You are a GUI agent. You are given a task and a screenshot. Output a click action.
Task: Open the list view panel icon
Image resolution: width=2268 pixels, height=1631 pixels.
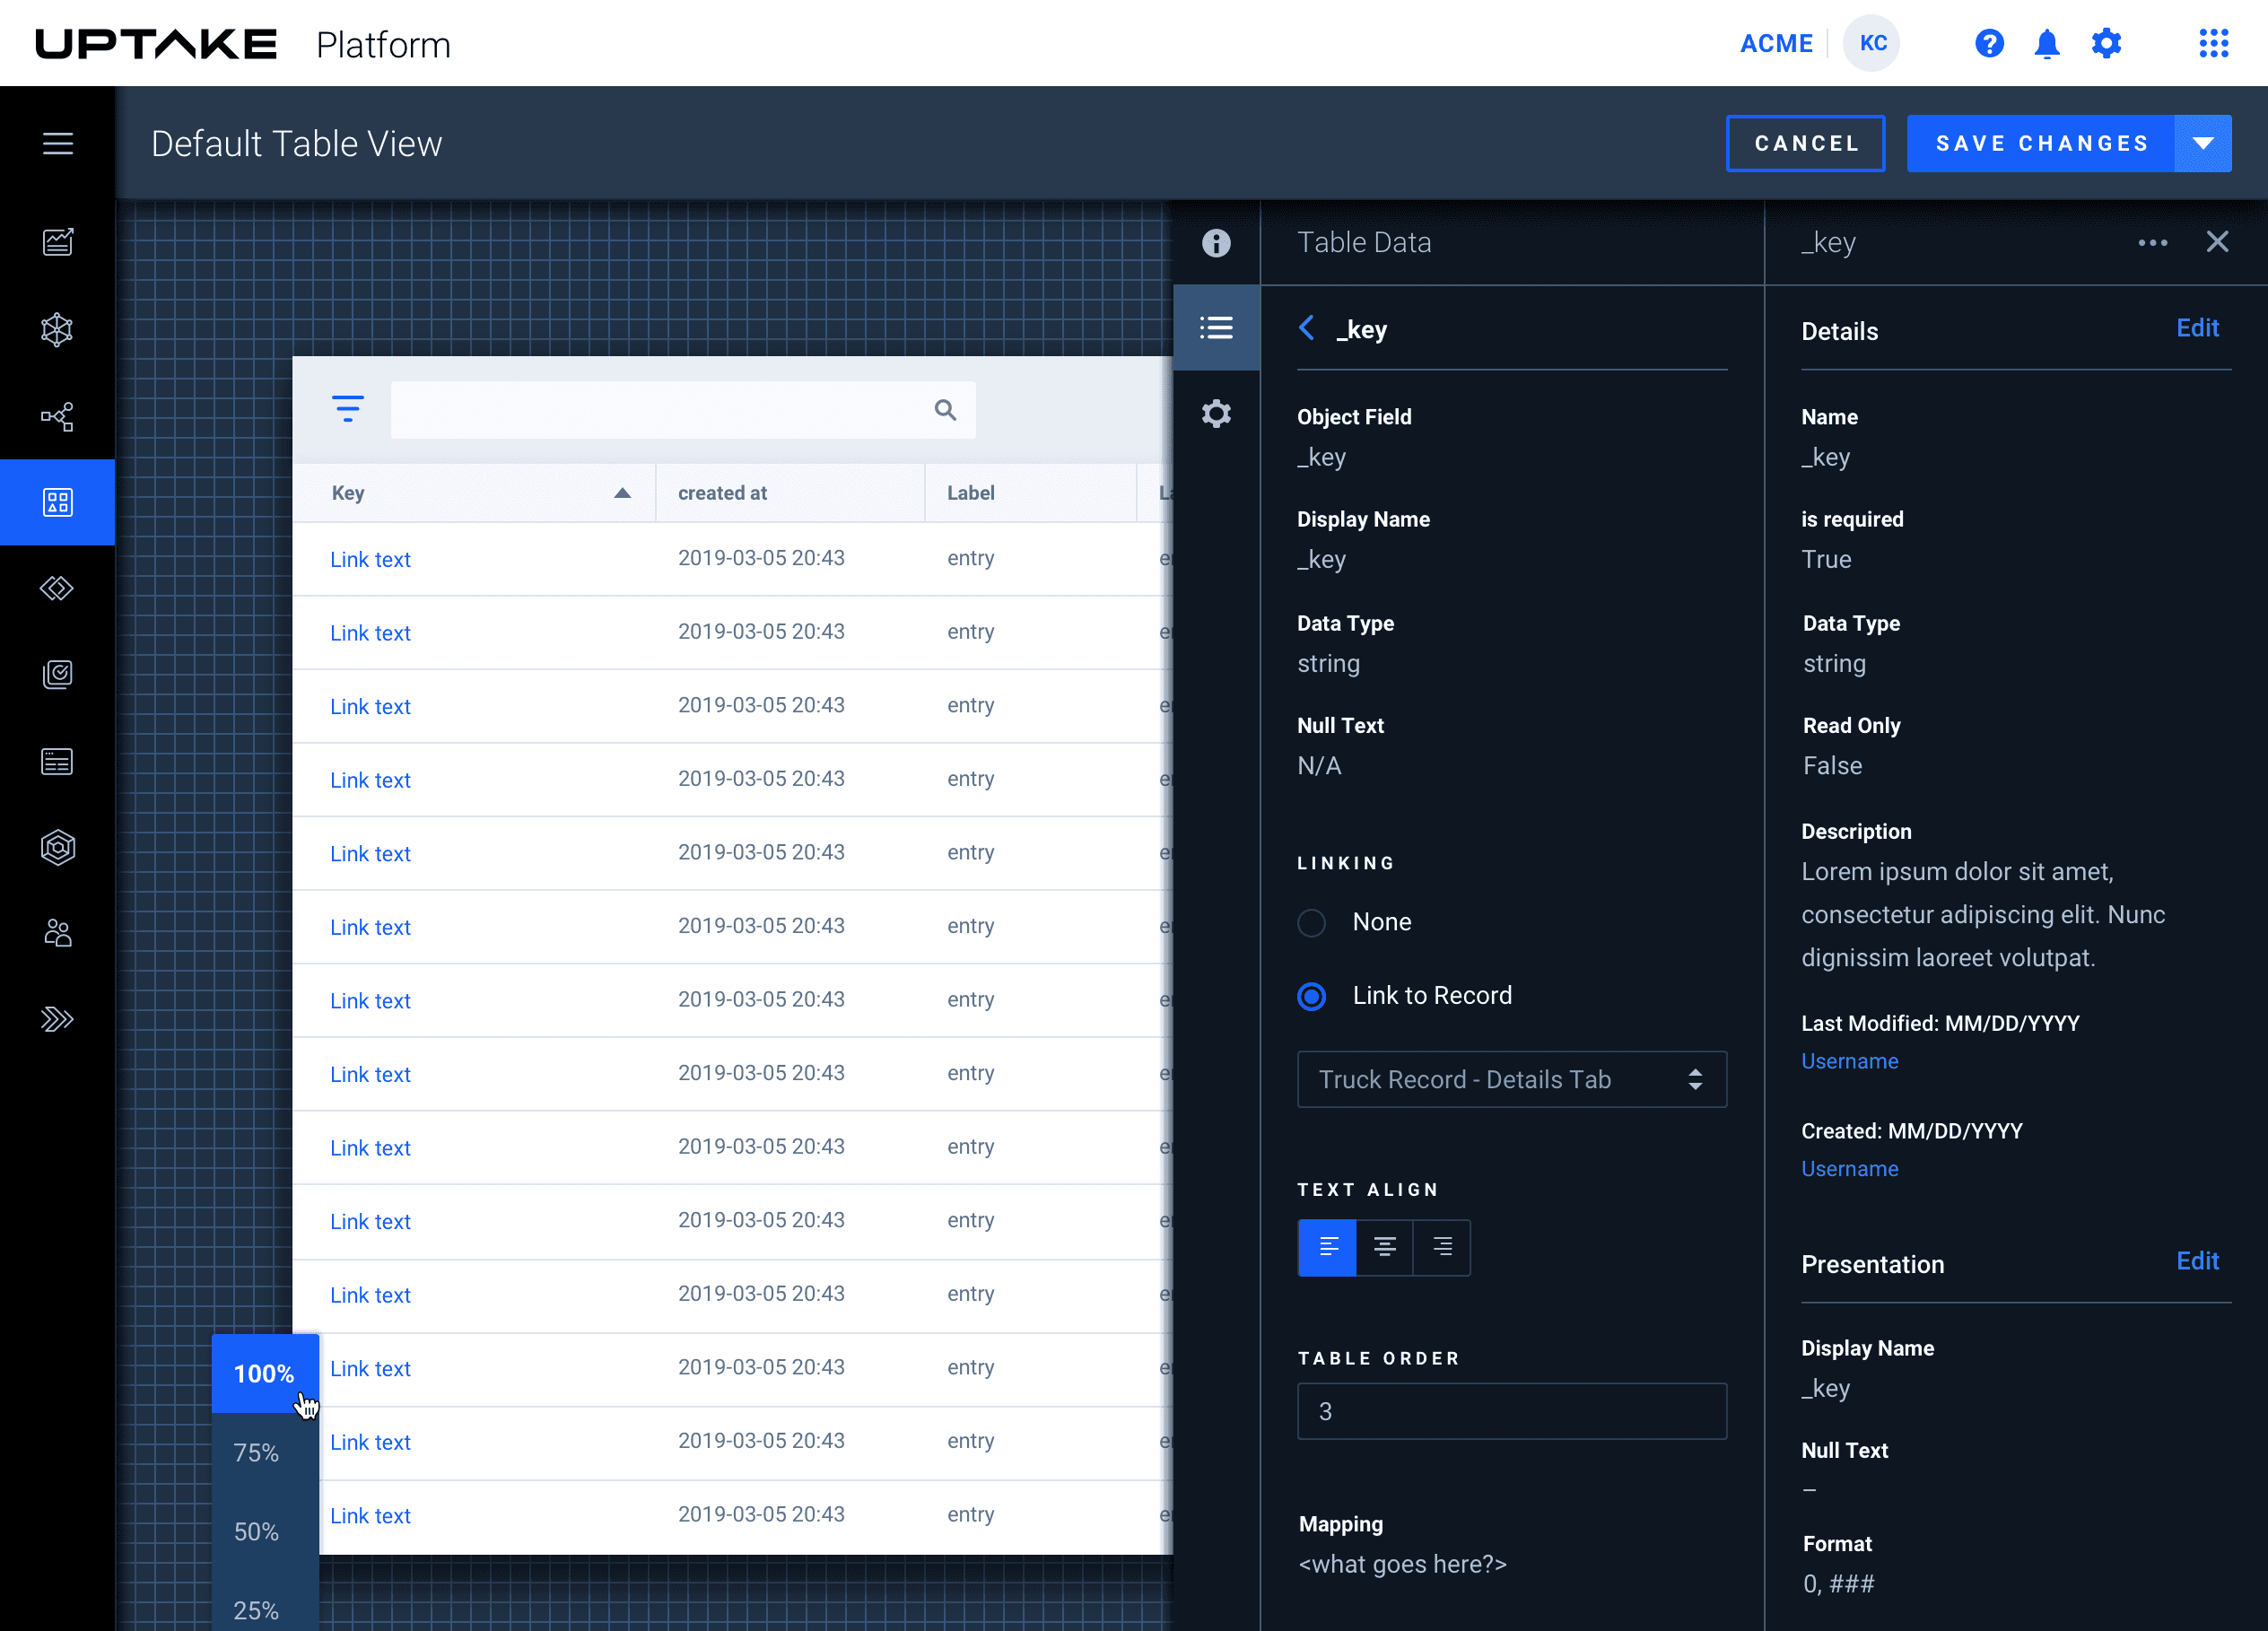point(1215,327)
